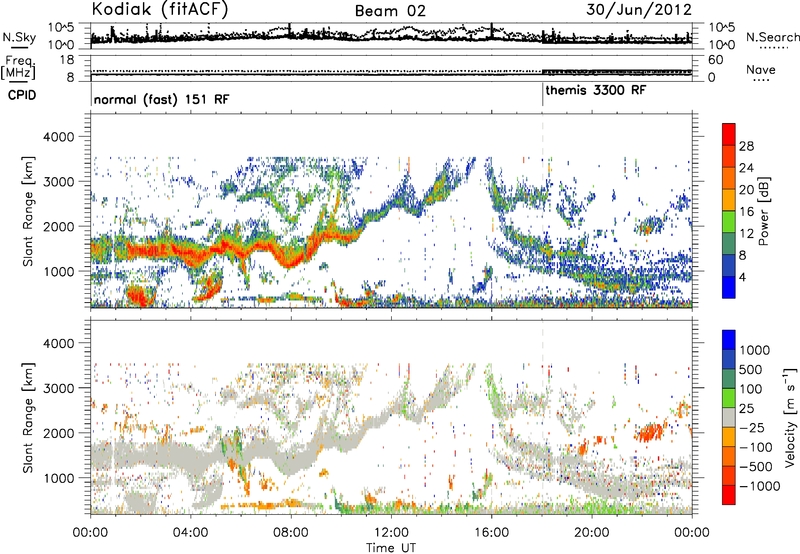
Task: Click the '-1000' tick on Velocity colorbar
Action: pyautogui.click(x=760, y=486)
